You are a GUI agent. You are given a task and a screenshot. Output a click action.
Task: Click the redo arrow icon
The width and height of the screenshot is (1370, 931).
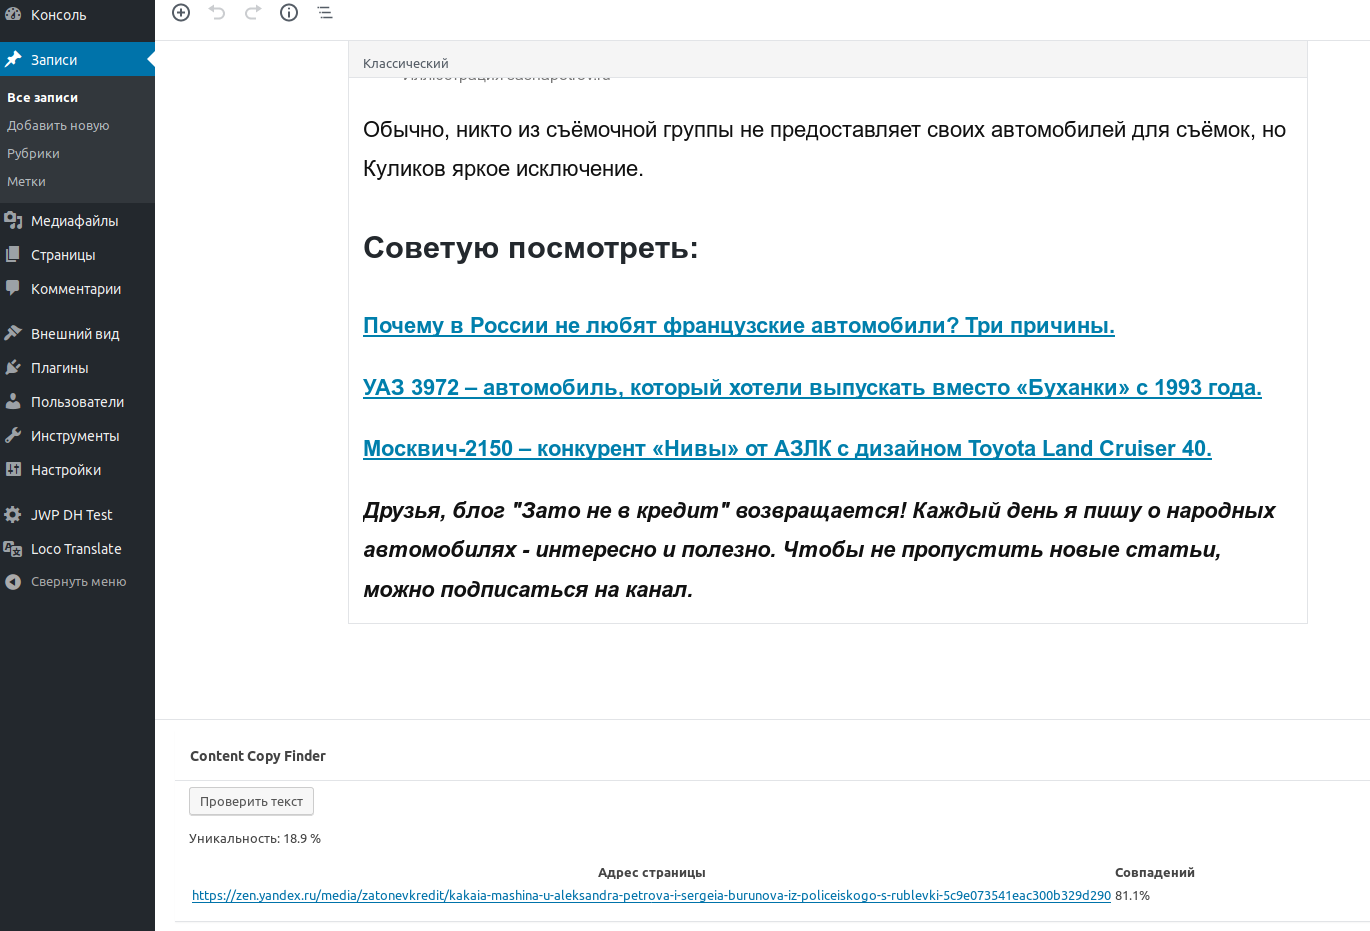253,12
